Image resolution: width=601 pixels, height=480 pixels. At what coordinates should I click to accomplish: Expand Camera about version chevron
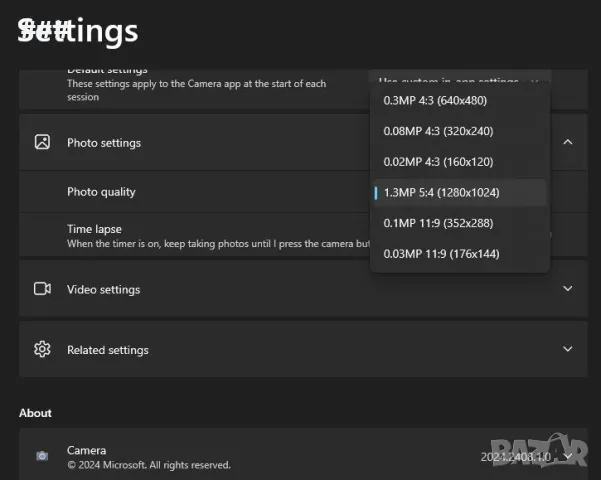pos(568,456)
